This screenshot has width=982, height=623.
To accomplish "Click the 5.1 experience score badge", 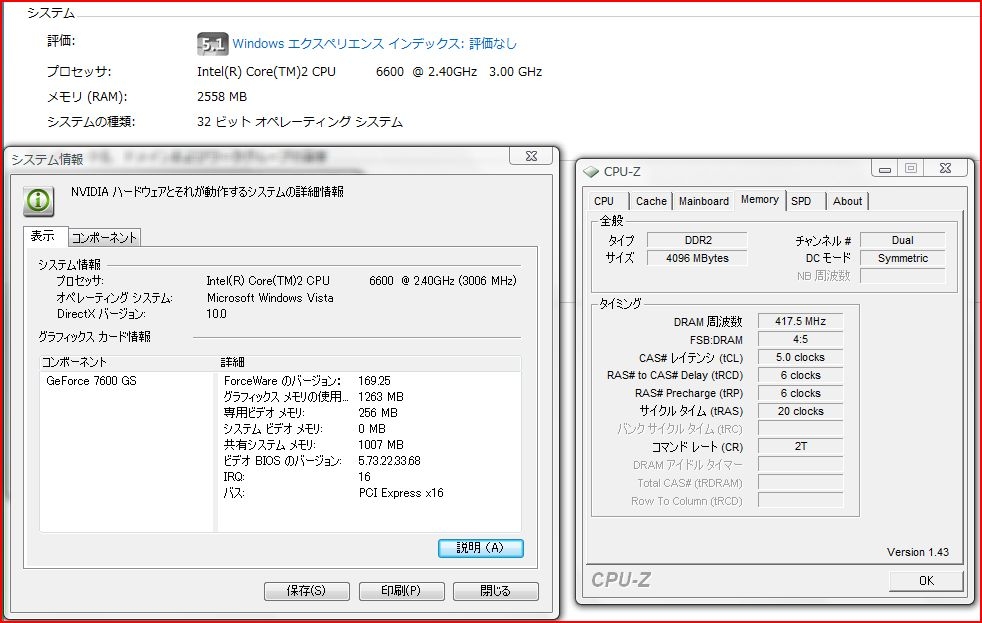I will (x=212, y=44).
